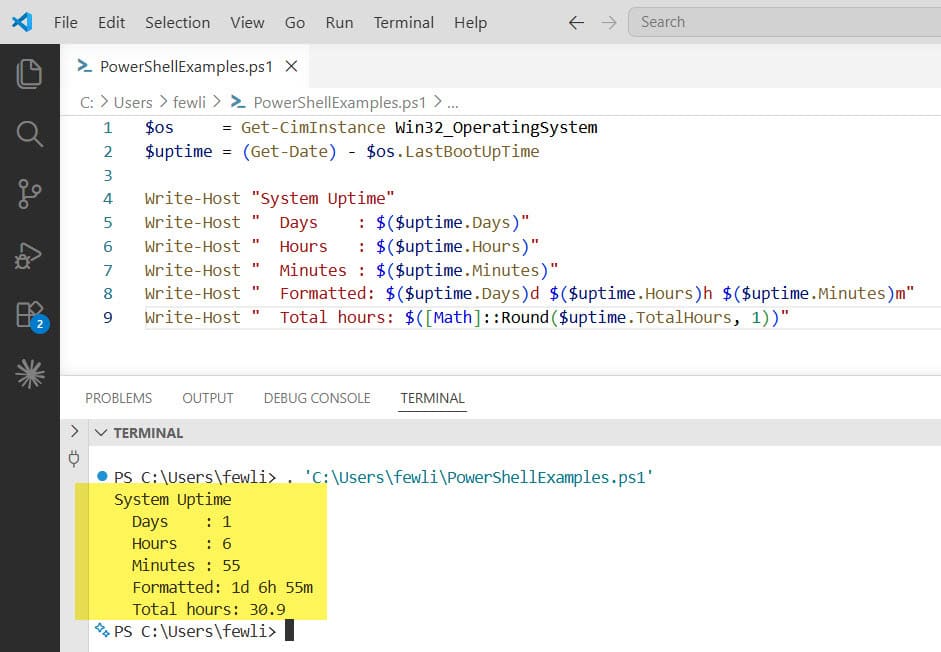This screenshot has width=941, height=652.
Task: Click the asterisk-shaped icon in activity bar
Action: tap(29, 373)
